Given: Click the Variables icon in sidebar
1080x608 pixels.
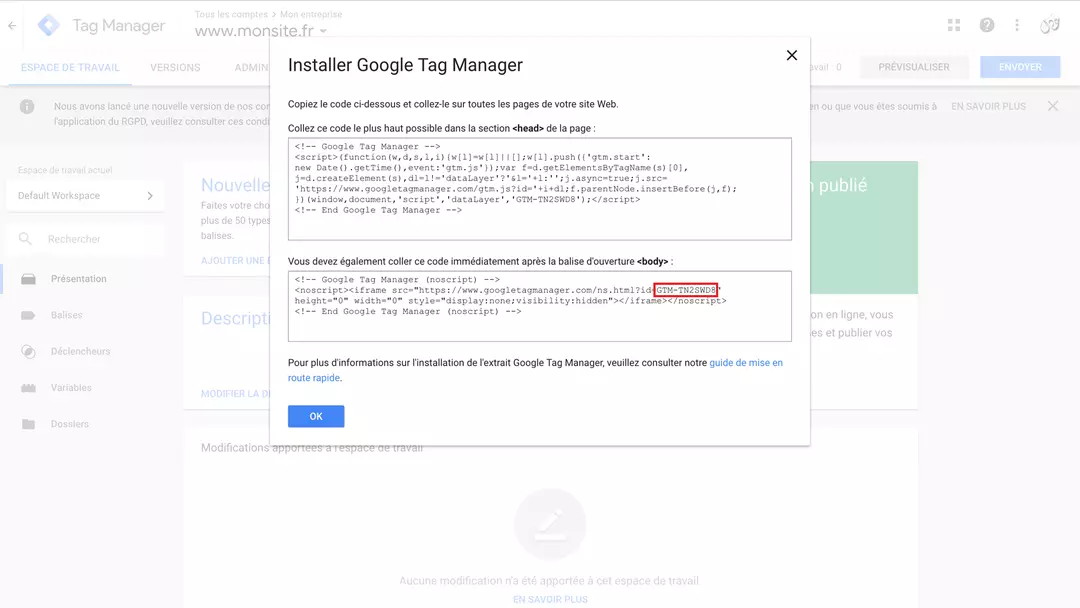Looking at the screenshot, I should tap(28, 388).
